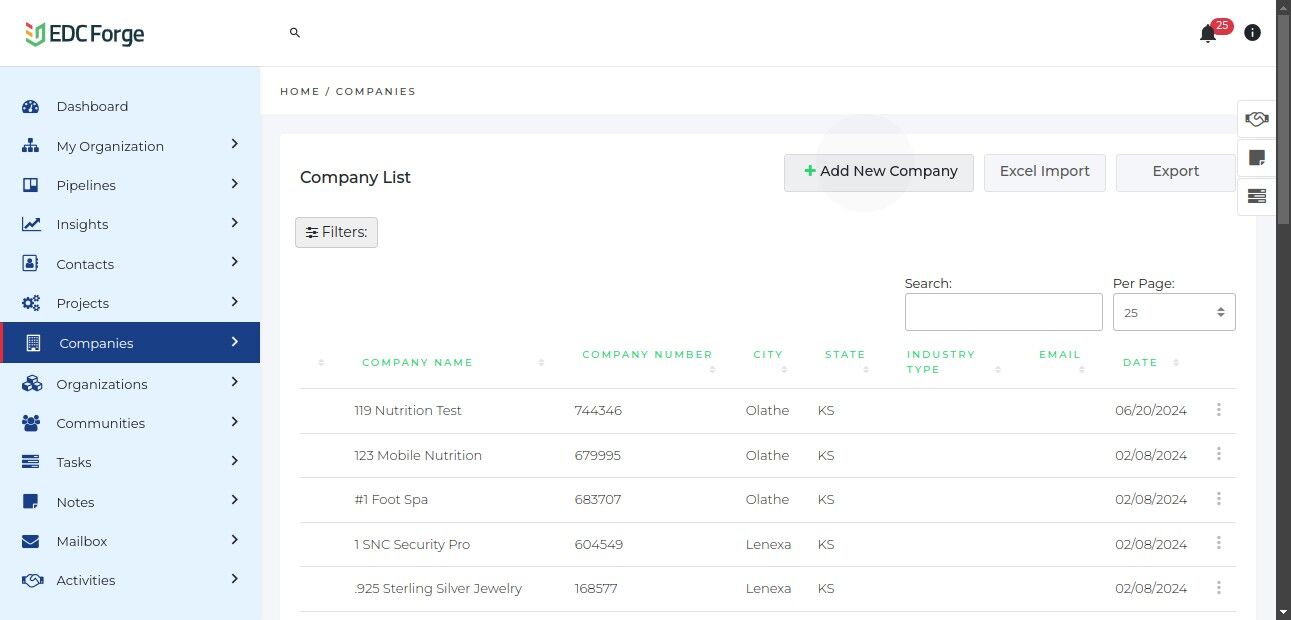Open the Per Page dropdown
The width and height of the screenshot is (1291, 620).
[1174, 312]
